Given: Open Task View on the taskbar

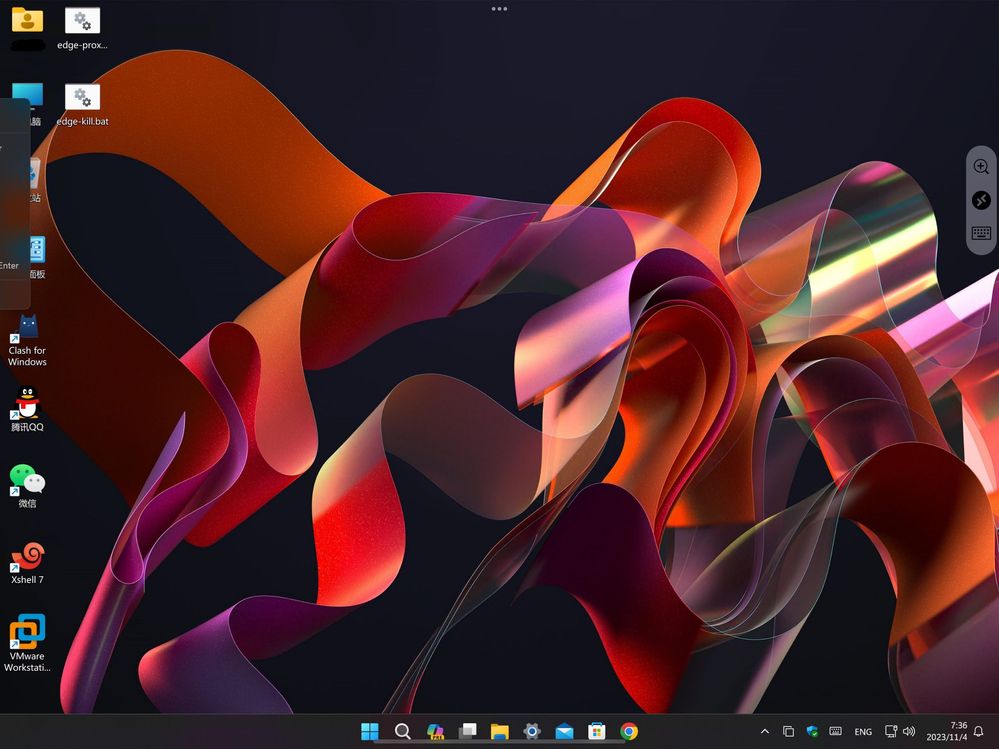Looking at the screenshot, I should click(468, 731).
